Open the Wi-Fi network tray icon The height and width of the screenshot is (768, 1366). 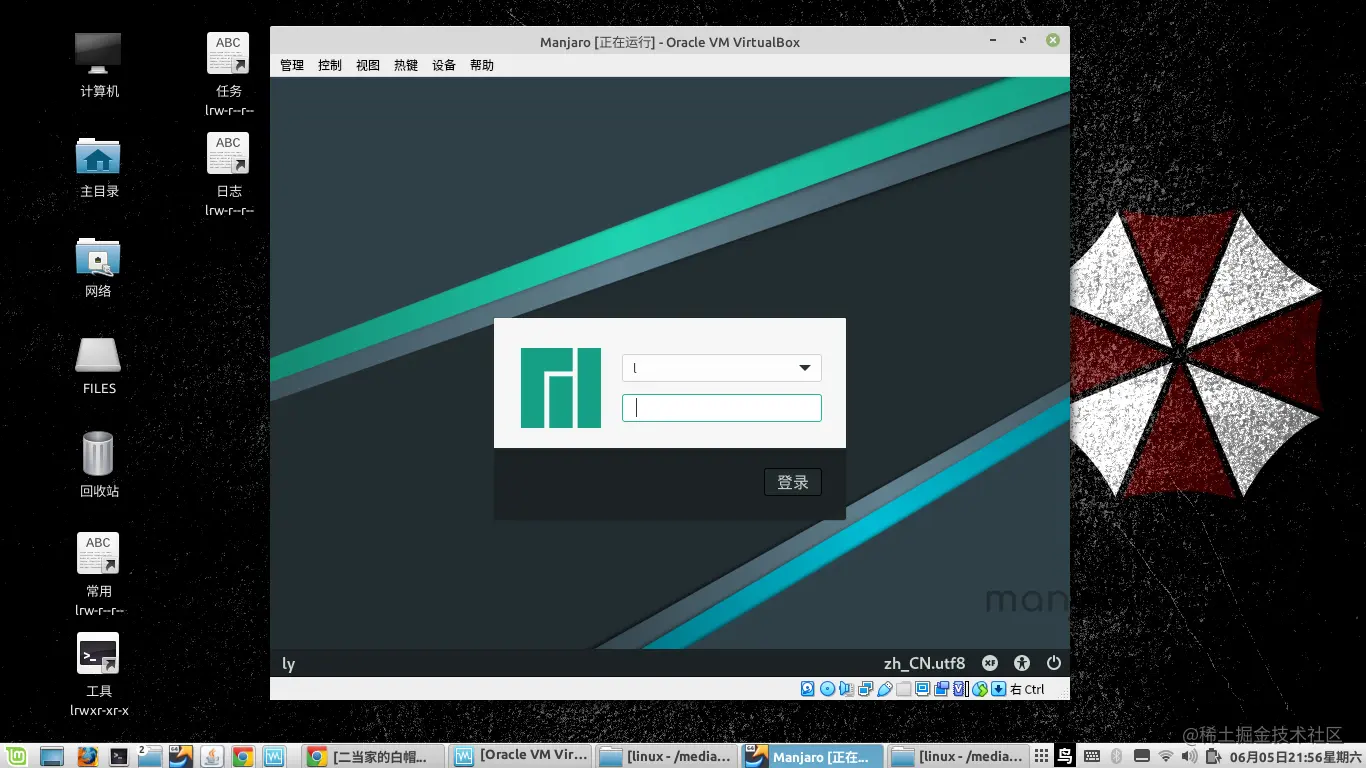1166,757
